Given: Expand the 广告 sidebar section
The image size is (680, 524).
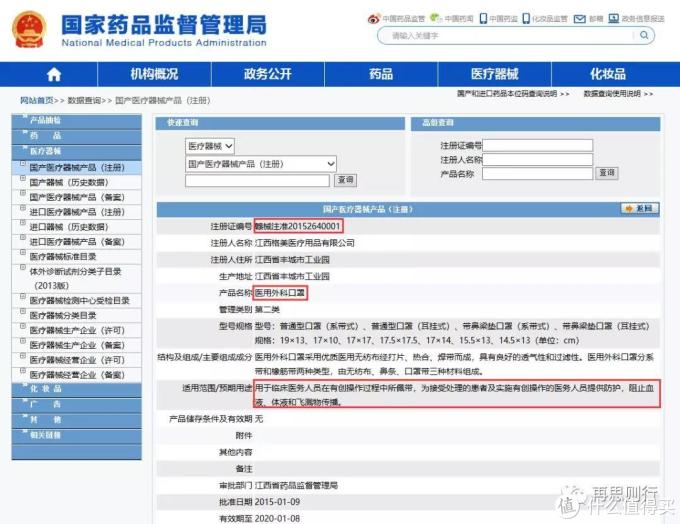Looking at the screenshot, I should pyautogui.click(x=76, y=405).
